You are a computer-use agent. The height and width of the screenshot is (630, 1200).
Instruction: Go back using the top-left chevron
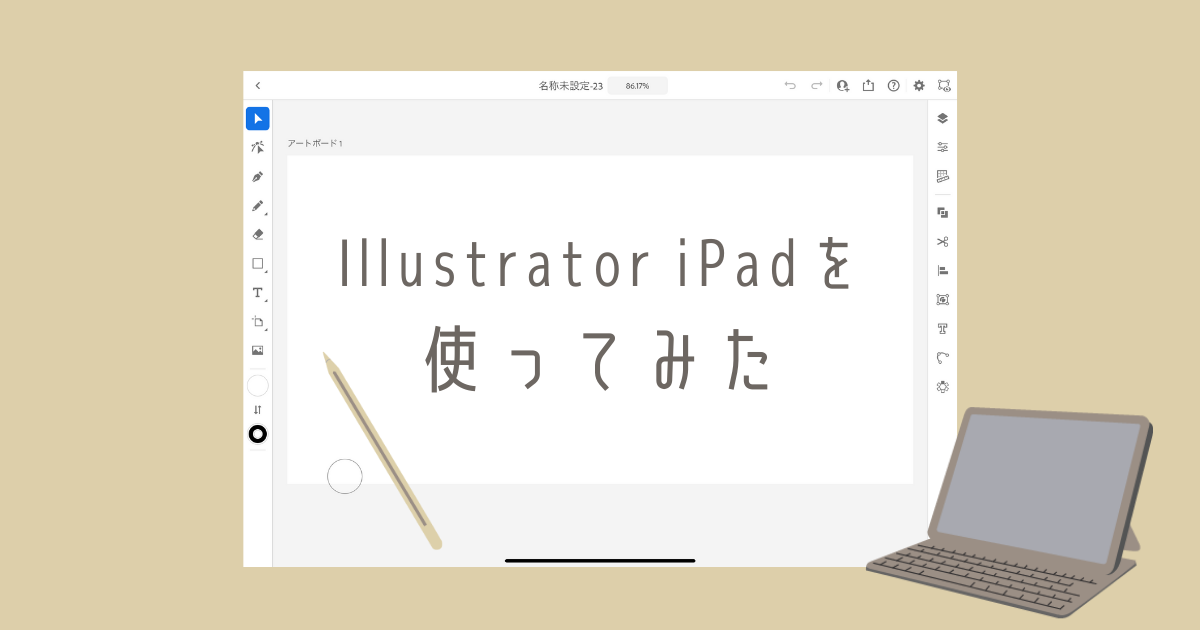pyautogui.click(x=257, y=86)
